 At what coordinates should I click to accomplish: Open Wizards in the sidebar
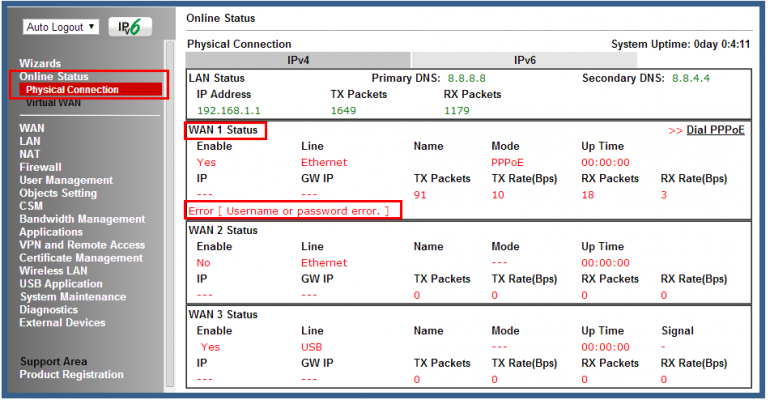tap(40, 64)
